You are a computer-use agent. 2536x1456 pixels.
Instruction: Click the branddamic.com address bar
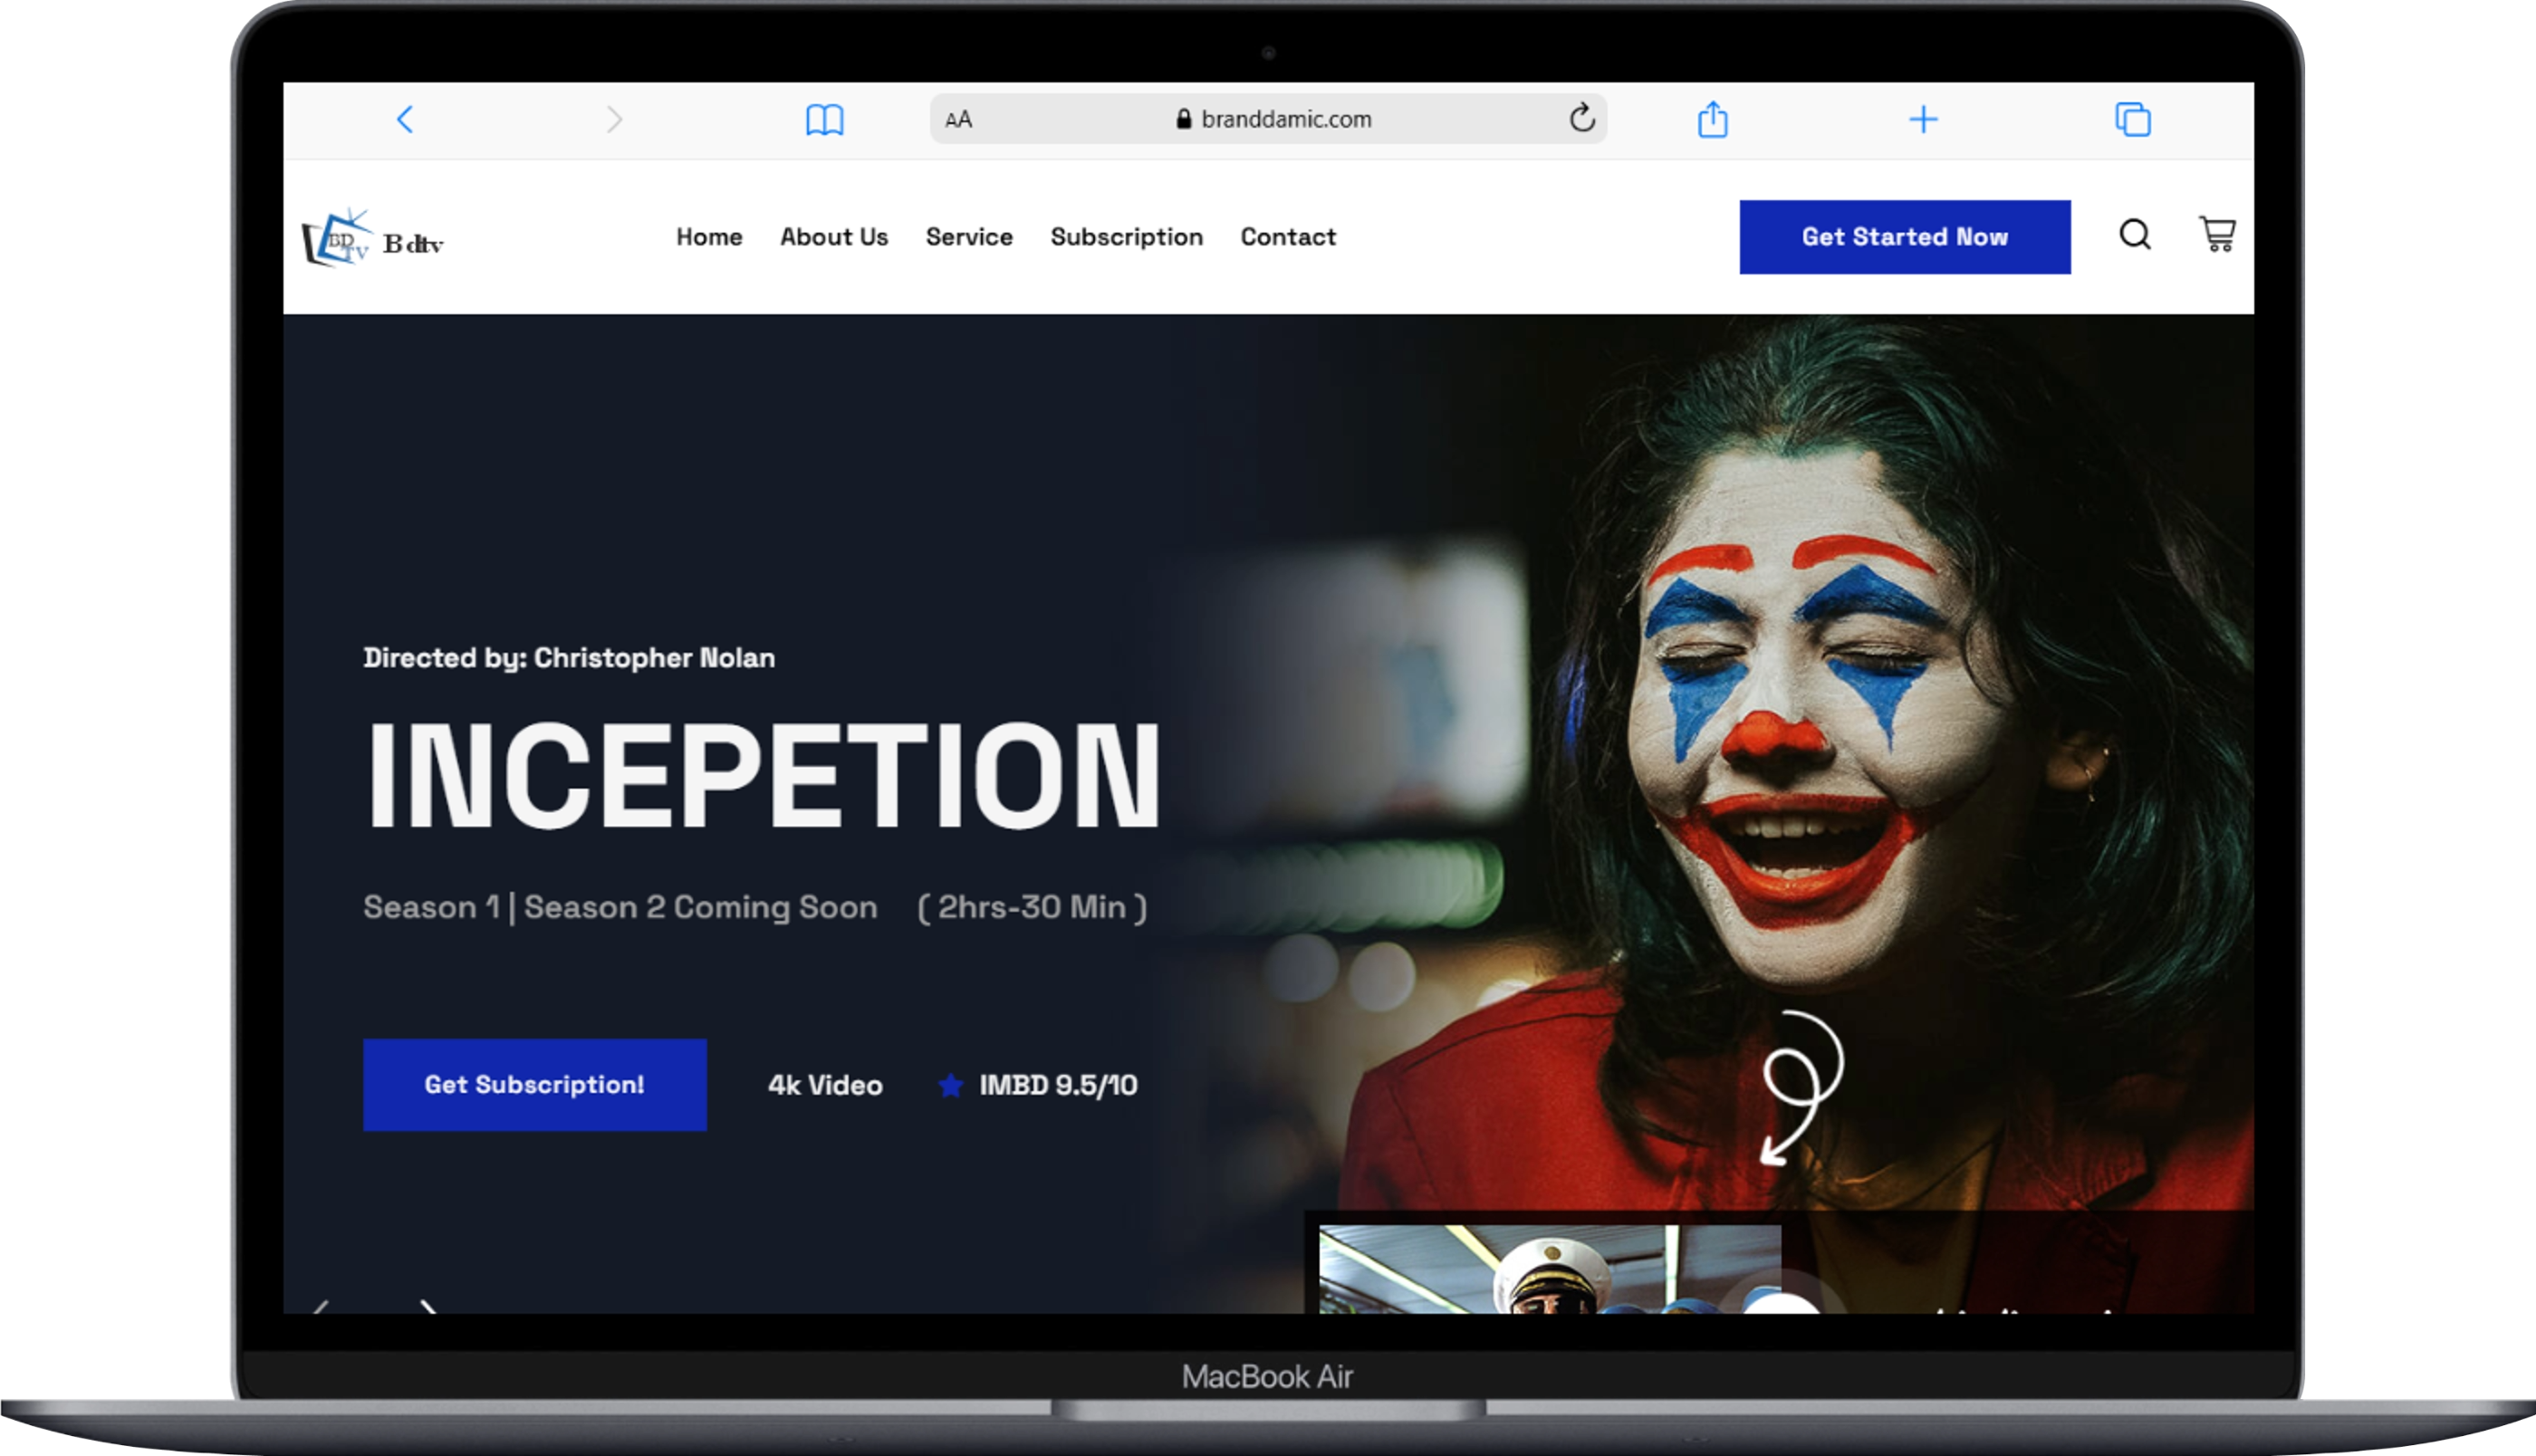coord(1268,119)
